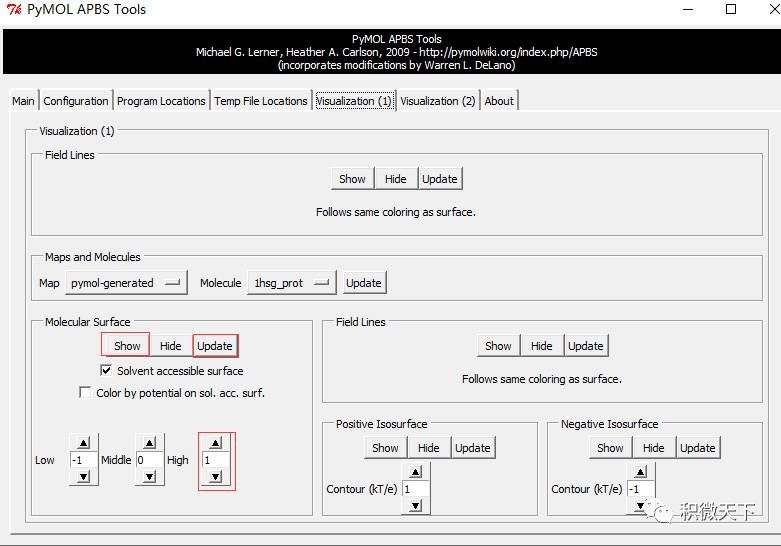Hide the Negative Isosurface
The height and width of the screenshot is (546, 781).
(x=653, y=448)
